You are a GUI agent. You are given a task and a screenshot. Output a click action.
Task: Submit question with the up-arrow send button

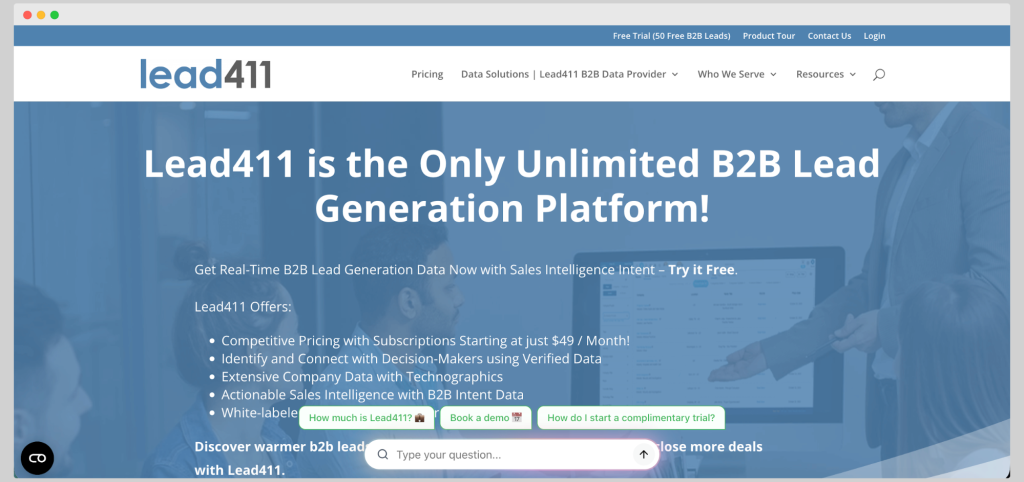pyautogui.click(x=643, y=455)
